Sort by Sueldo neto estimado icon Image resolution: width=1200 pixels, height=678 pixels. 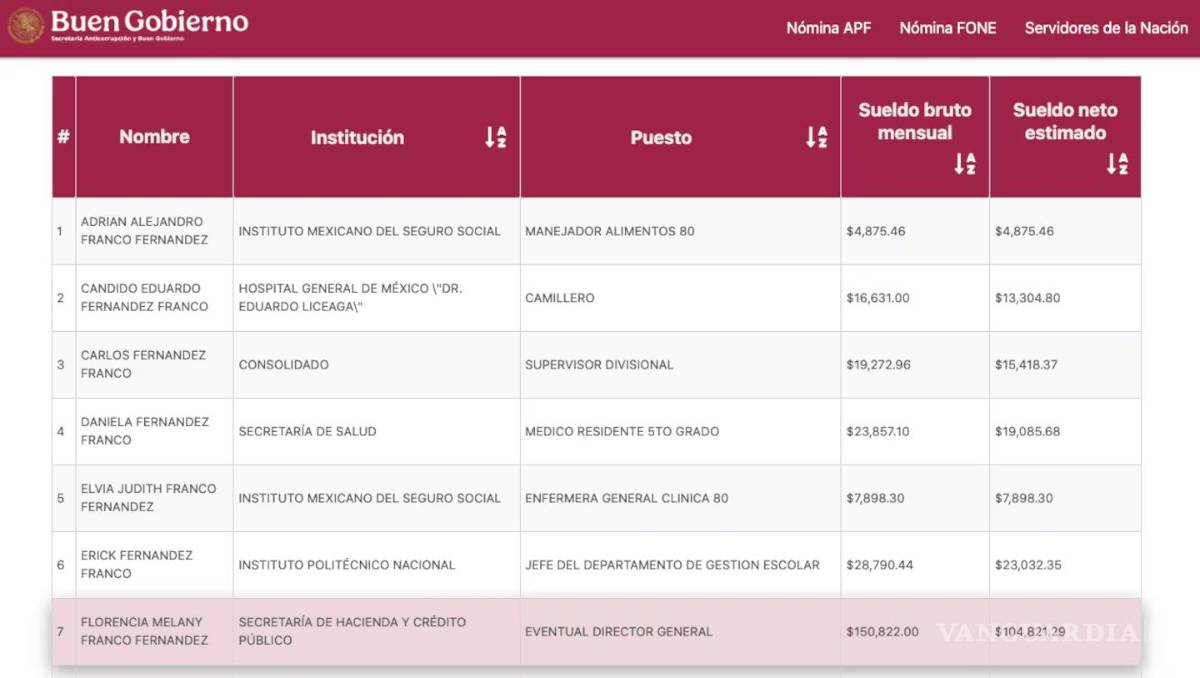click(1116, 164)
